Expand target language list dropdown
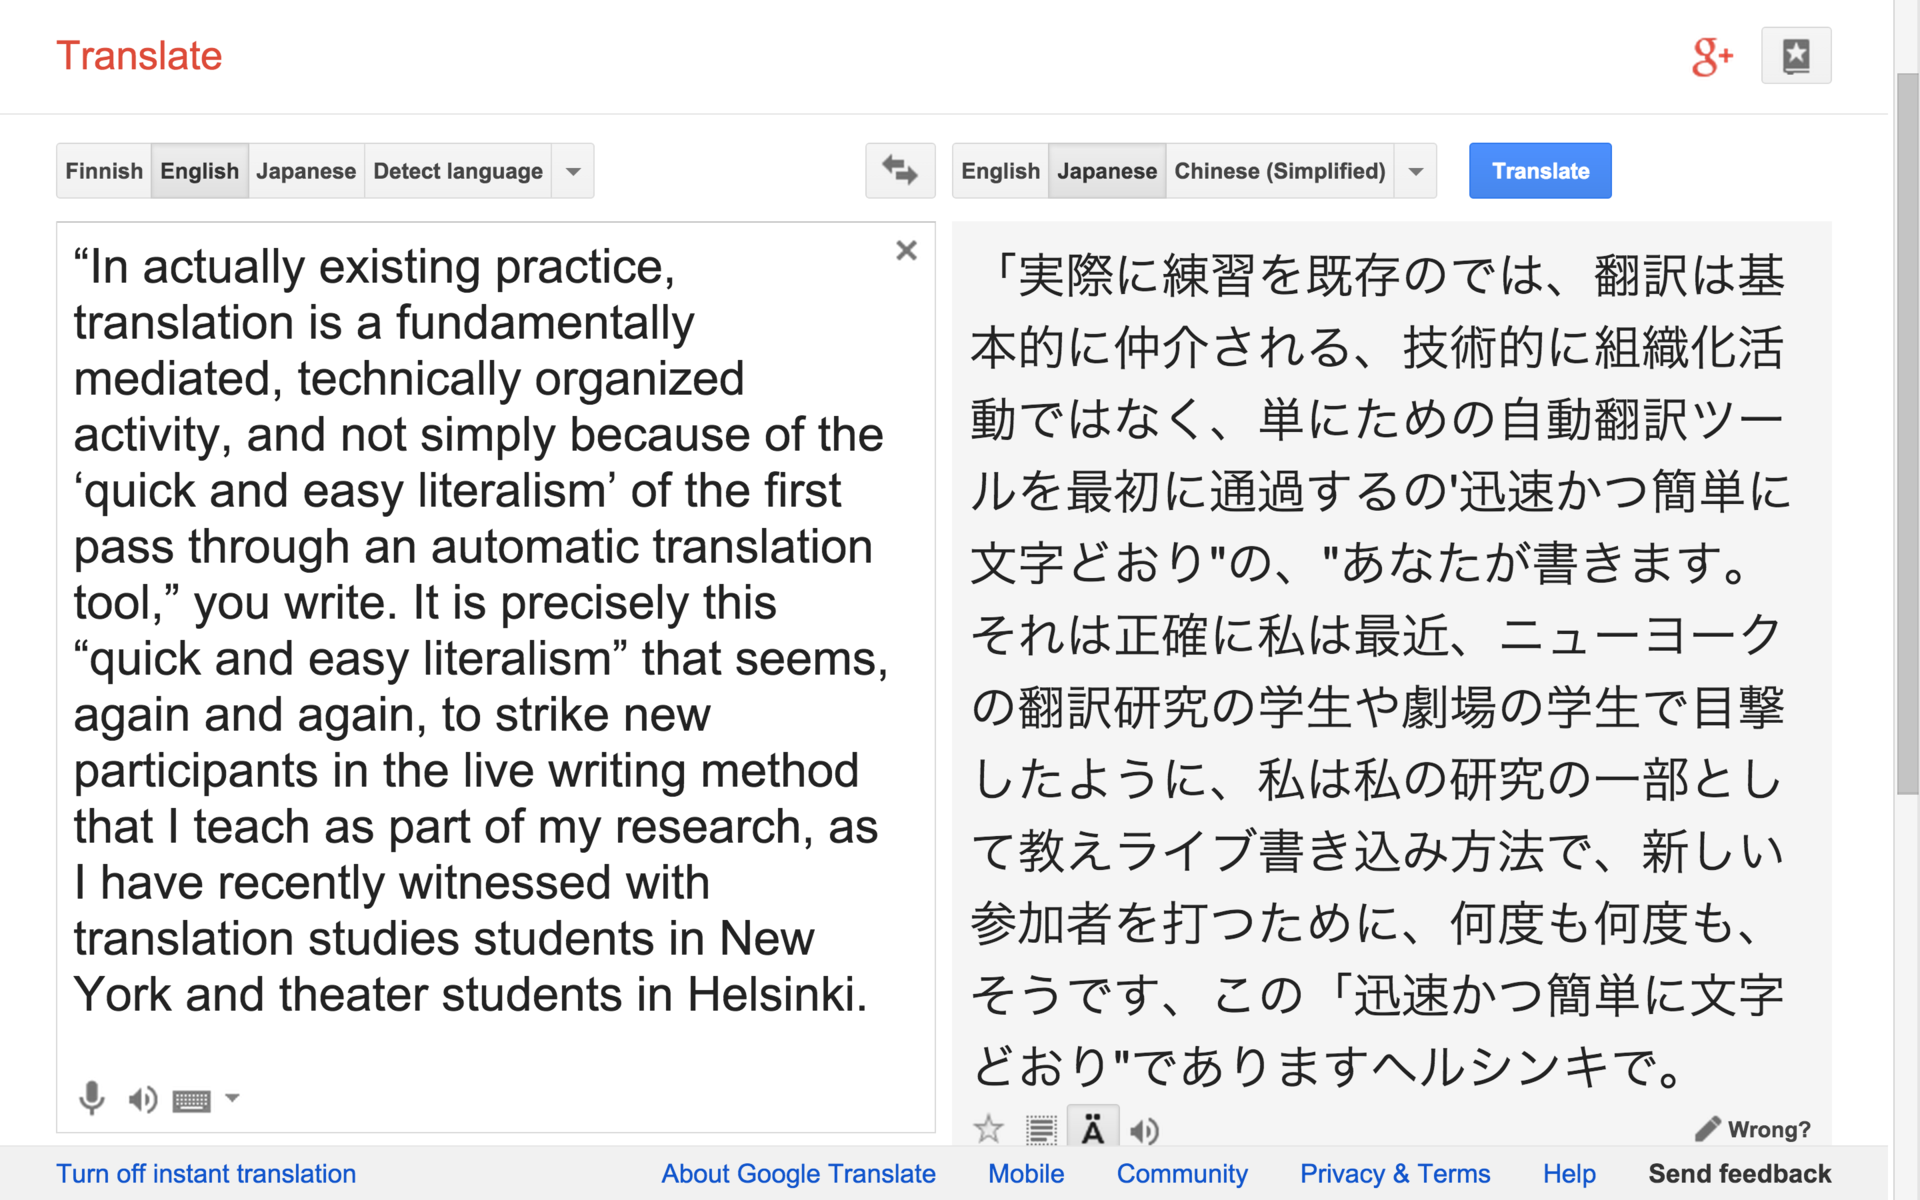This screenshot has width=1920, height=1200. (1416, 171)
